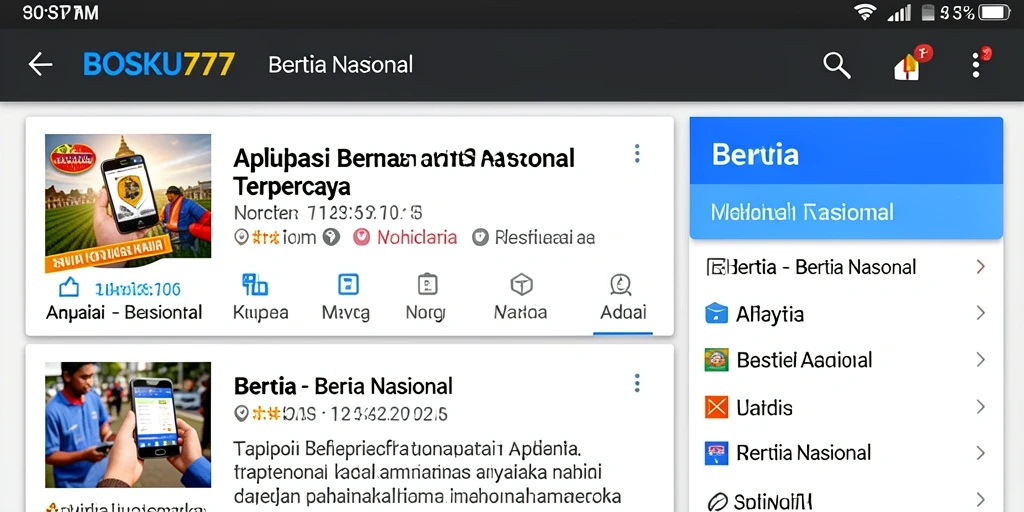Open options menu for Beria Nasional card

(x=637, y=383)
